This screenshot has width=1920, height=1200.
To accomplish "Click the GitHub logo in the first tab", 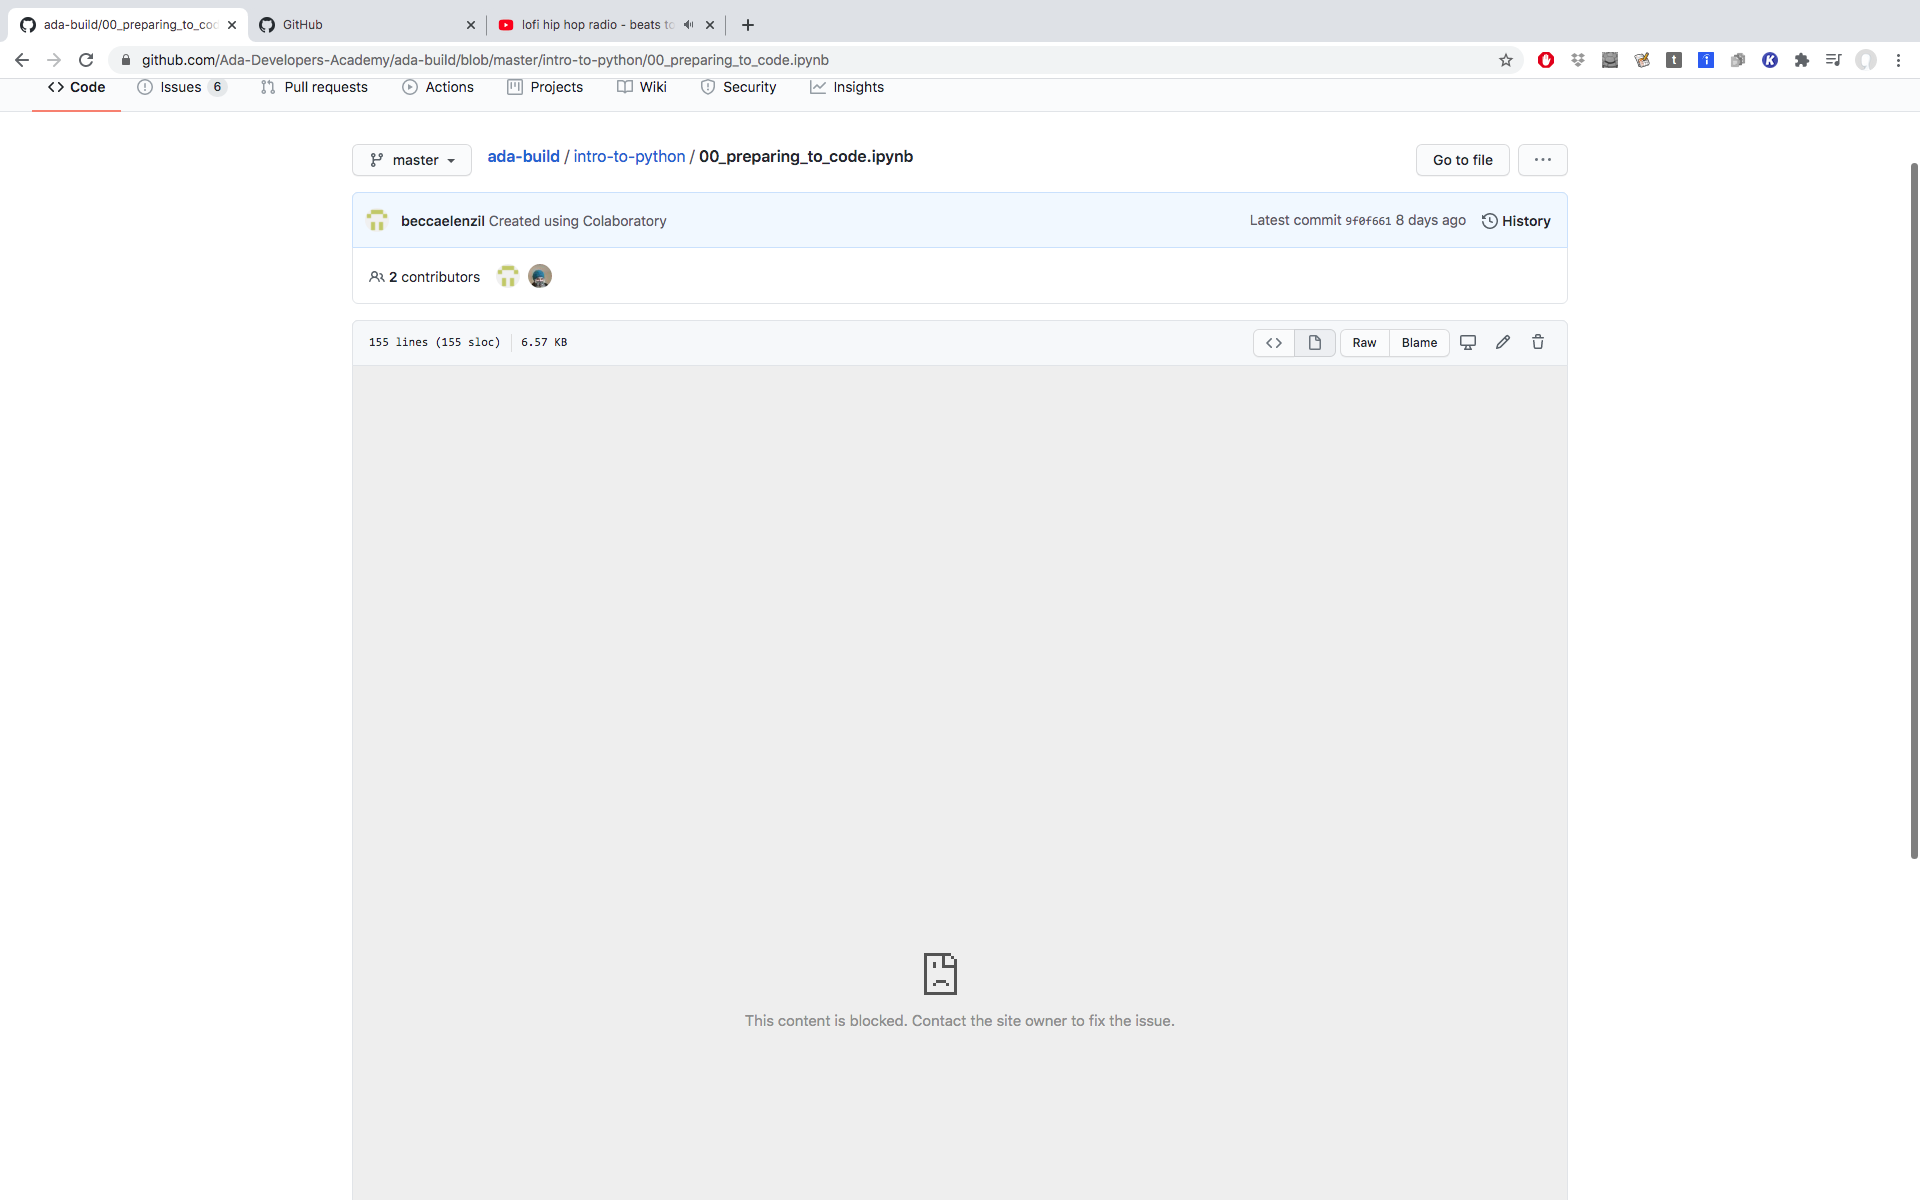I will 27,25.
